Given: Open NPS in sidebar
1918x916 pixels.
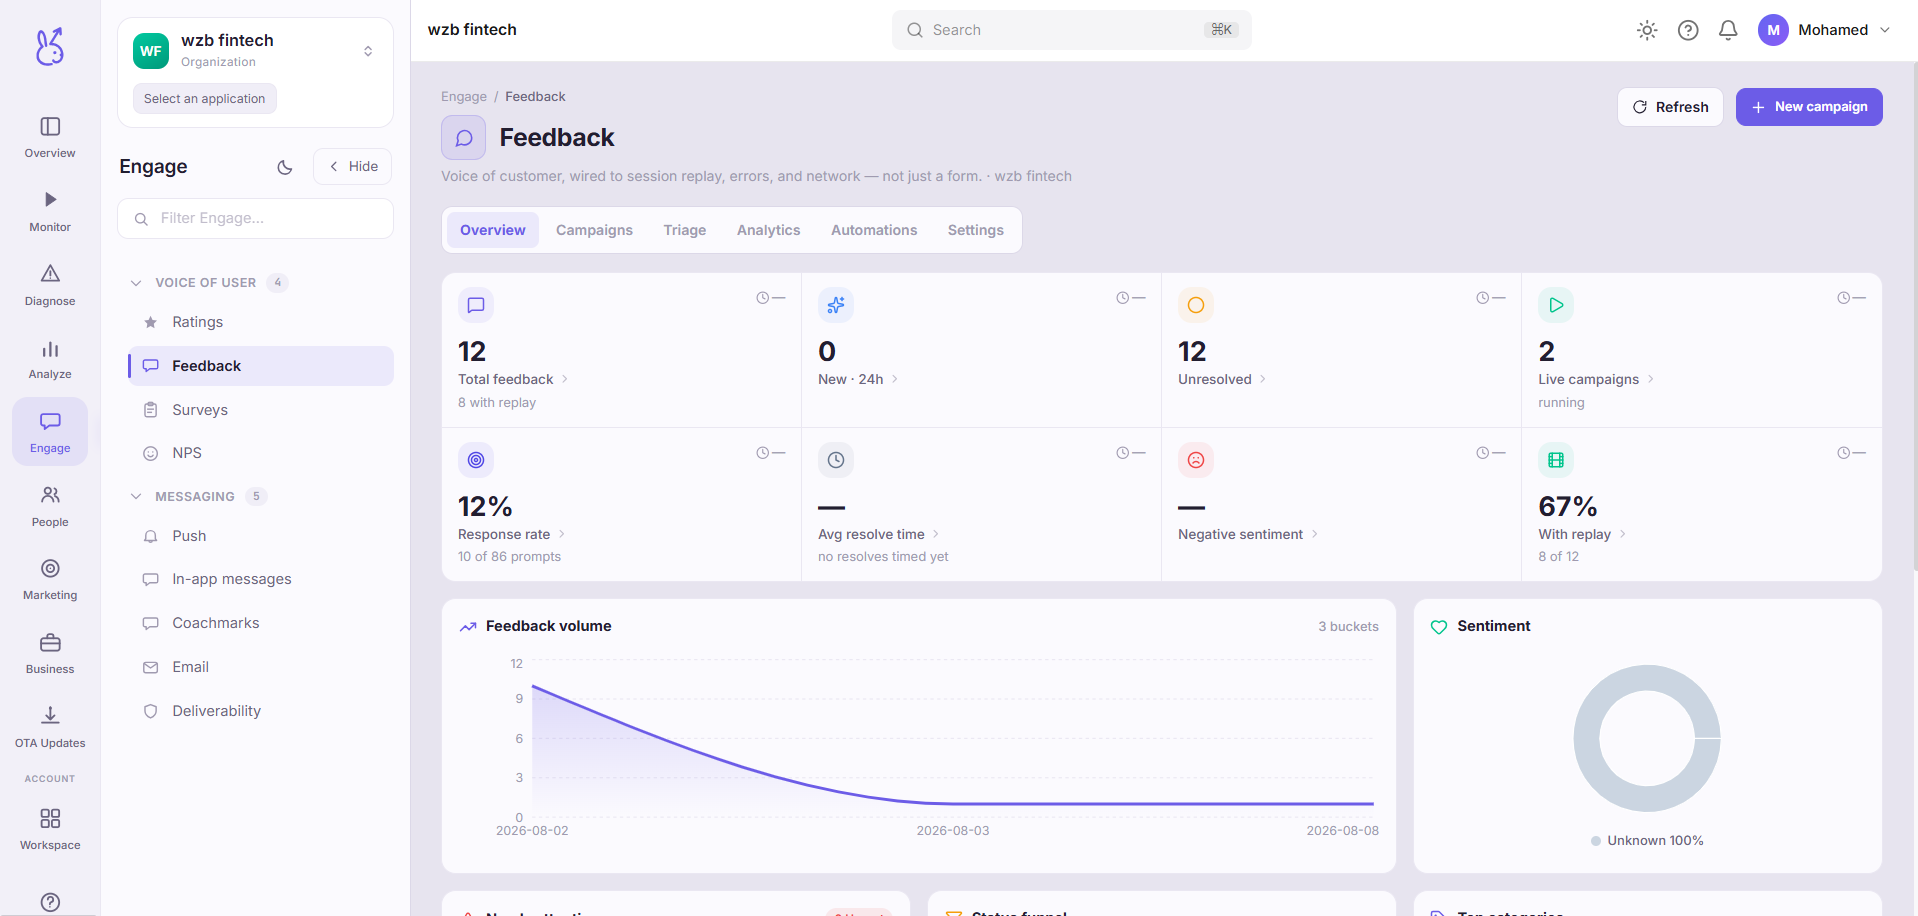Looking at the screenshot, I should [260, 453].
